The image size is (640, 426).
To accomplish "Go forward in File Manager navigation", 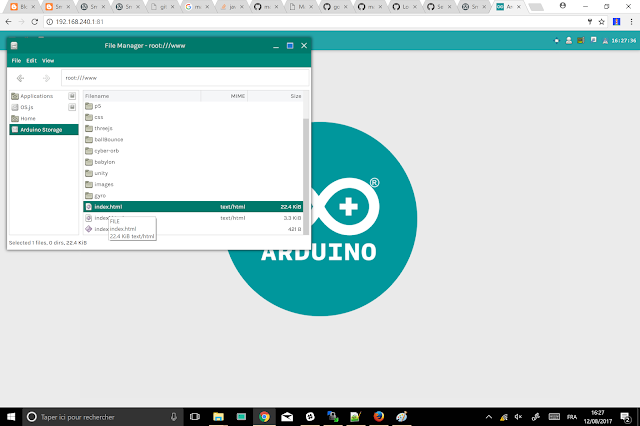I will click(x=46, y=78).
